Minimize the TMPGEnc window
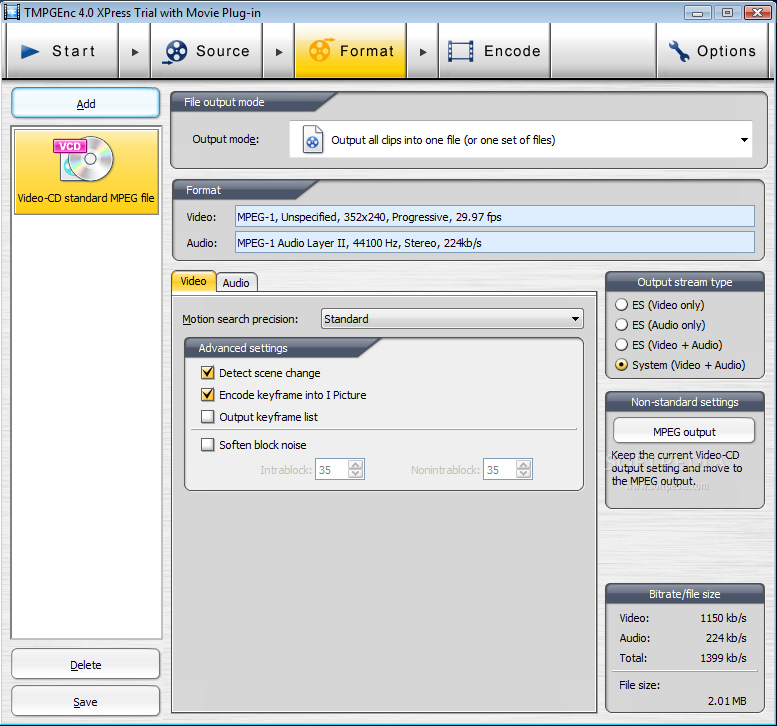This screenshot has width=777, height=726. pos(698,12)
